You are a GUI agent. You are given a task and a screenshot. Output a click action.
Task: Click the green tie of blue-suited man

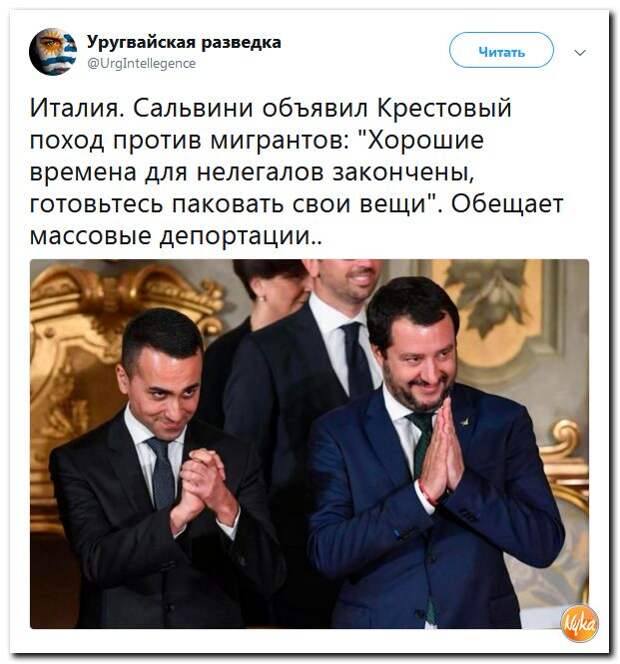coord(422,440)
